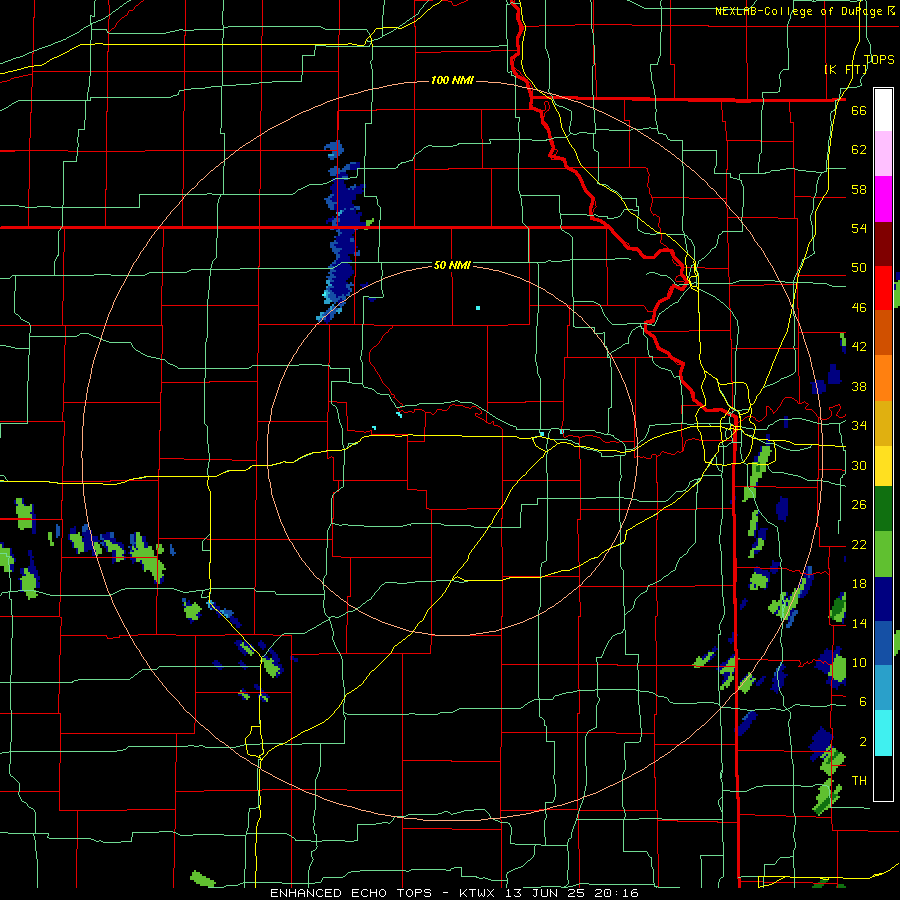900x900 pixels.
Task: Select the bright red legend swatch between 50 and 46
Action: tap(883, 288)
